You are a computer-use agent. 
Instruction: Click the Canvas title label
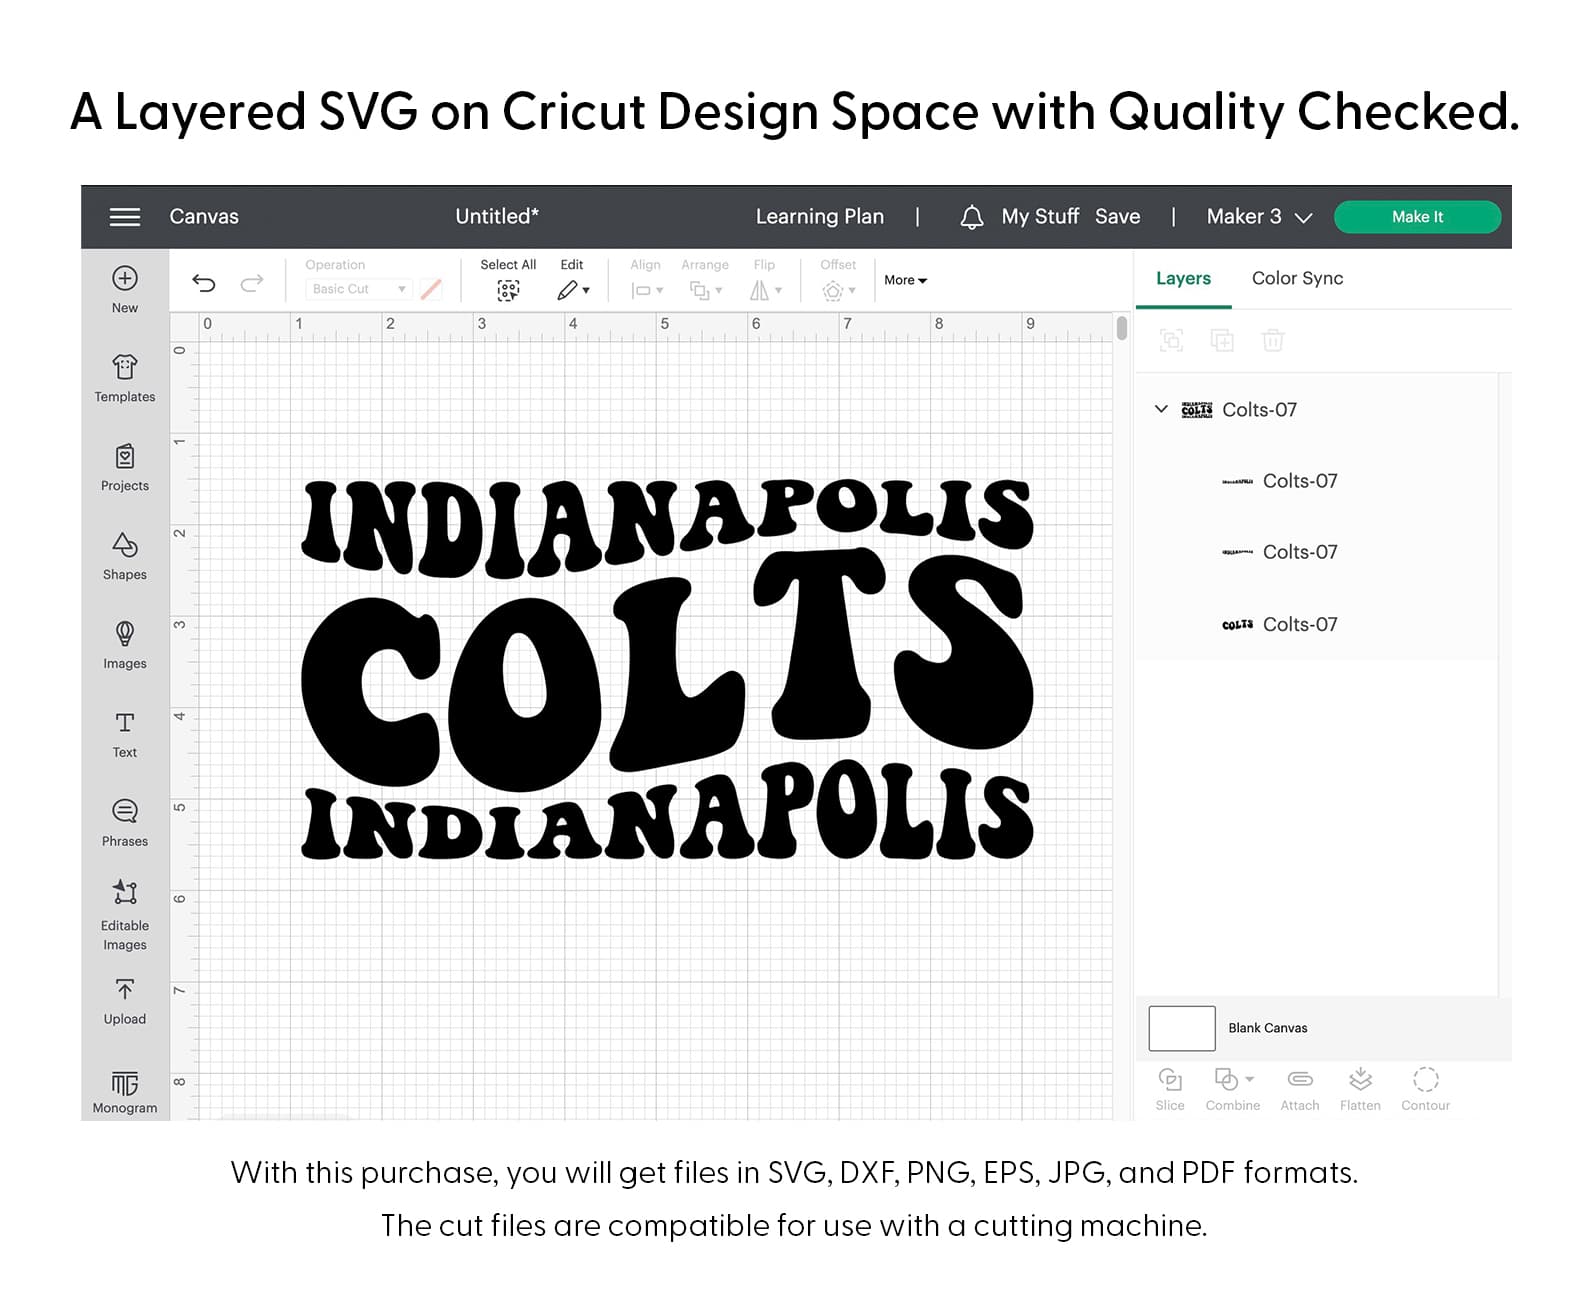(204, 217)
